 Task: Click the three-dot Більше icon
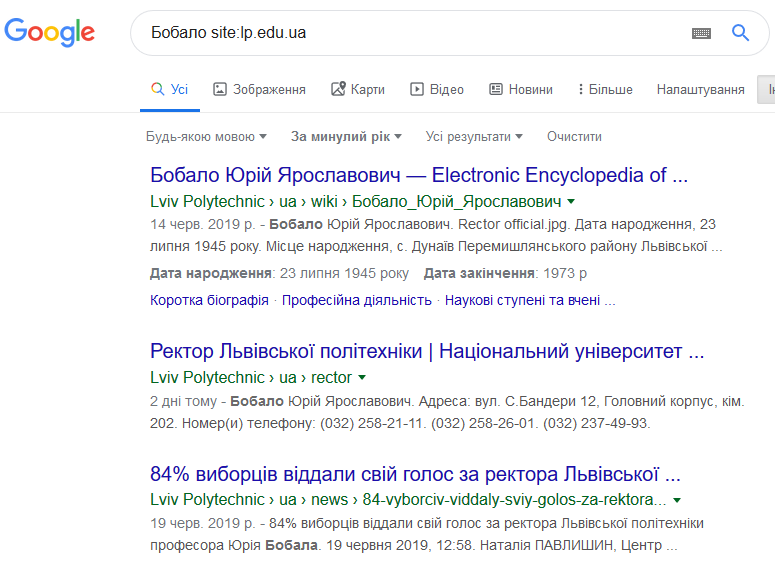(x=581, y=89)
